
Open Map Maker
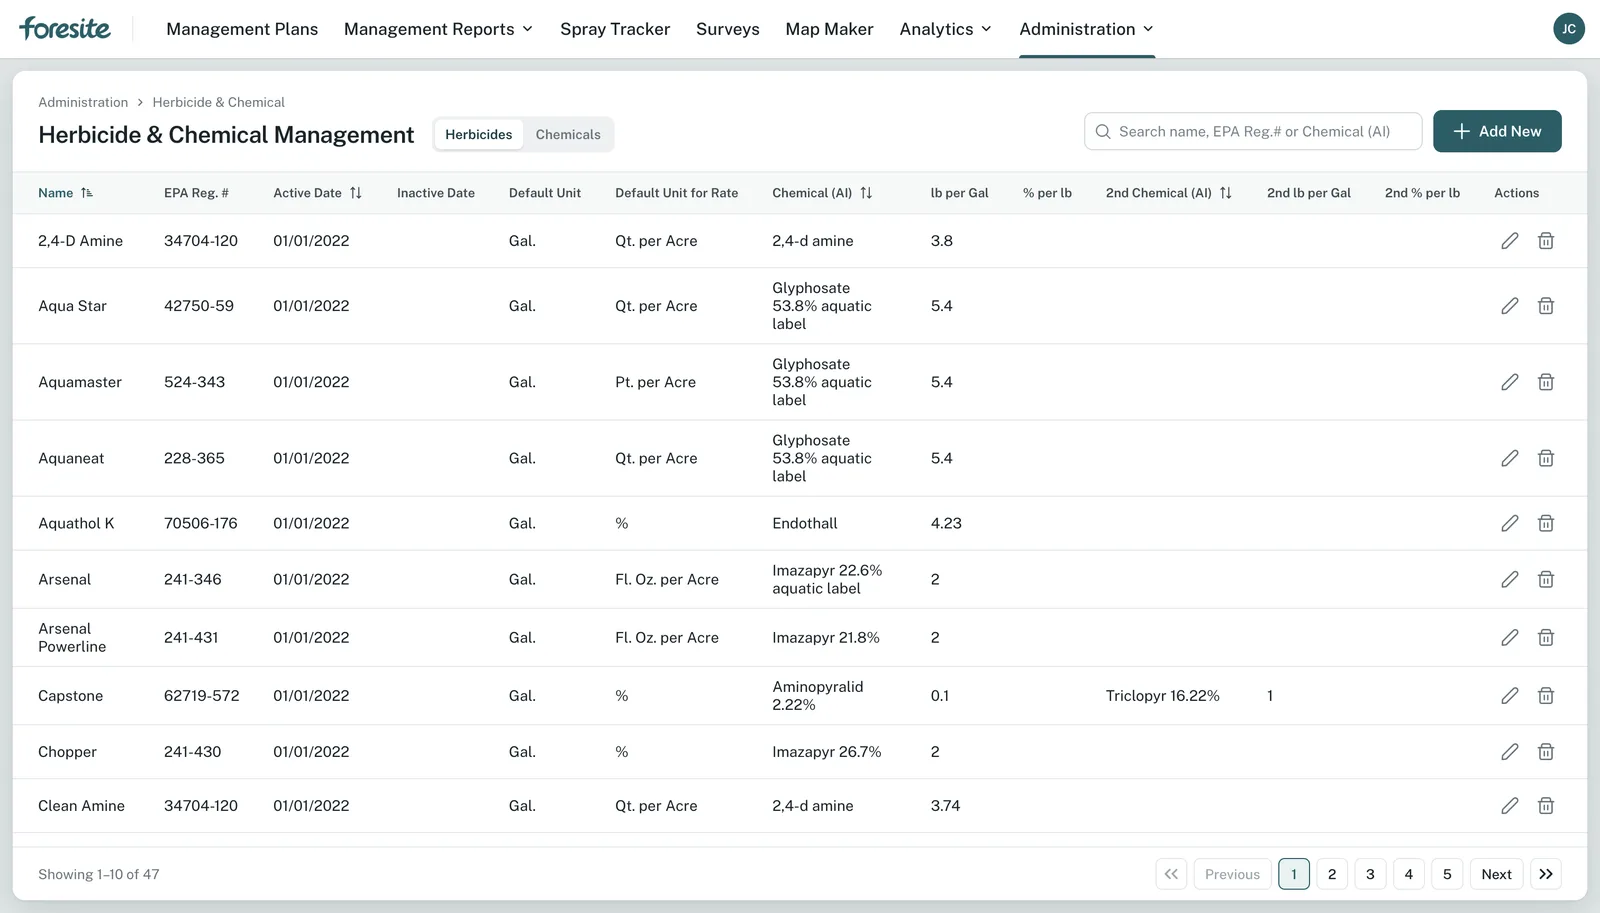click(x=829, y=29)
